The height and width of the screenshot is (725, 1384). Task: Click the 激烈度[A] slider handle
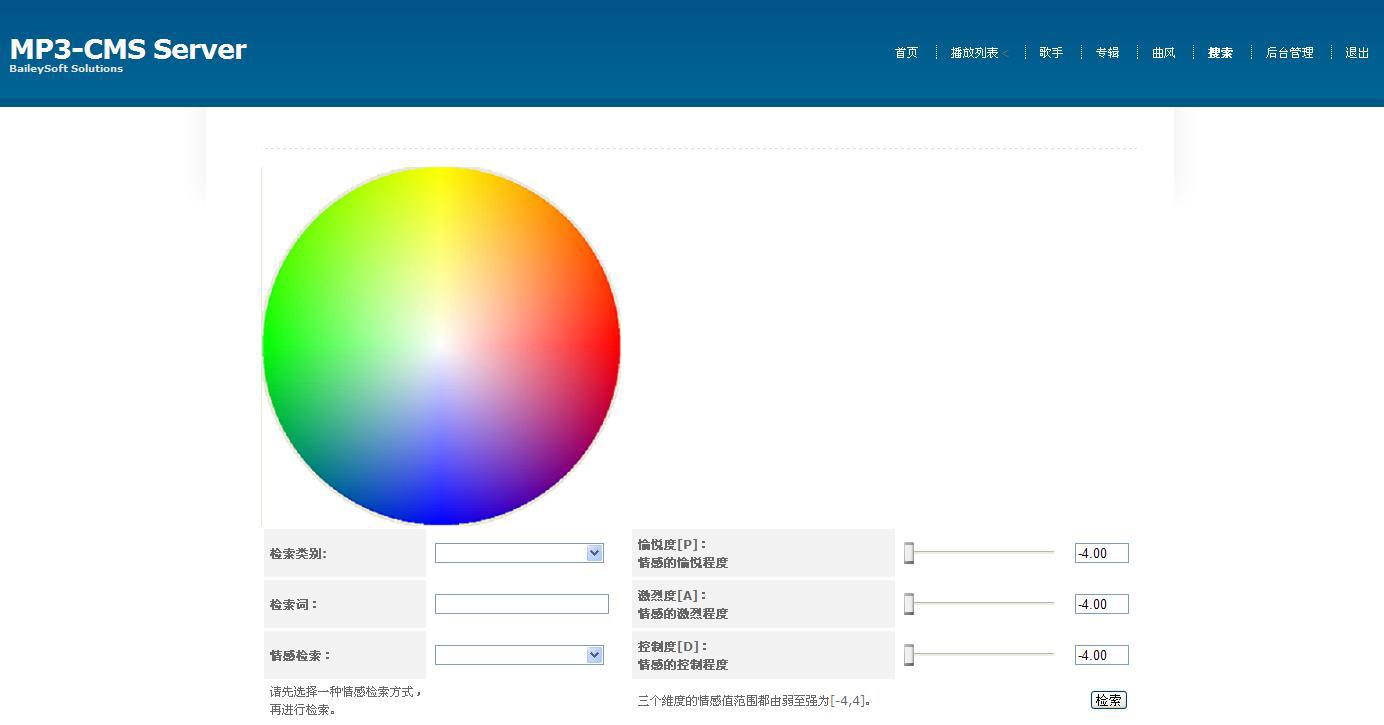coord(909,604)
